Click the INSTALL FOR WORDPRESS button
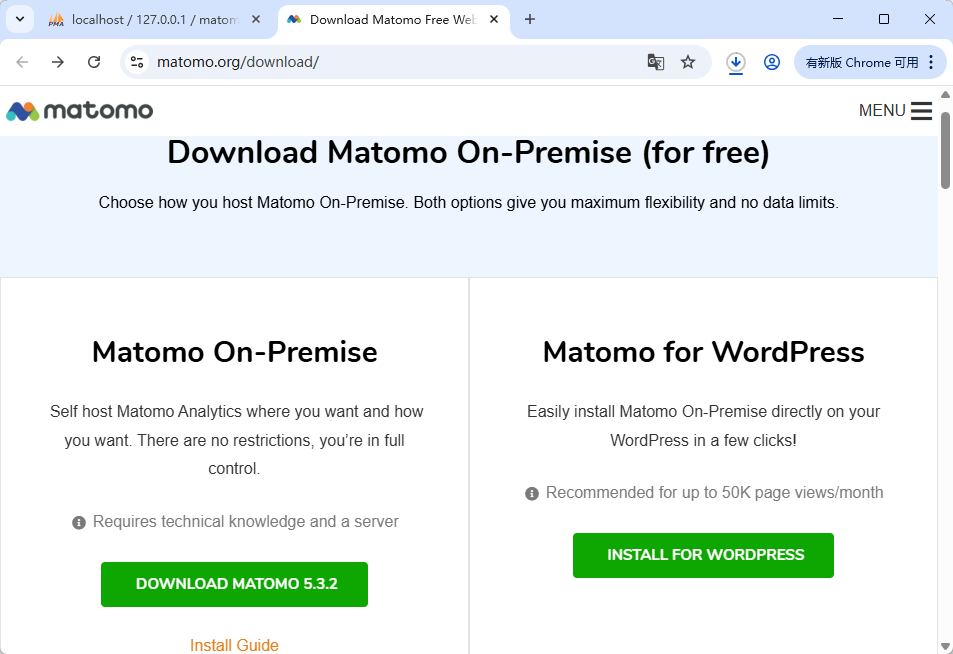 point(703,556)
